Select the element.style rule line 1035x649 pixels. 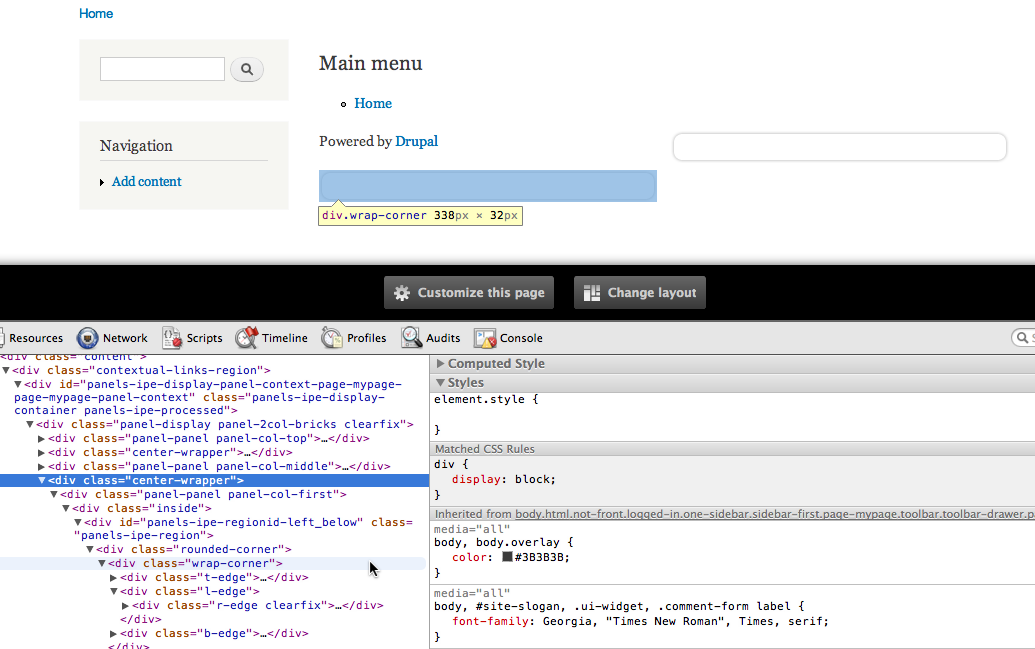pyautogui.click(x=486, y=399)
